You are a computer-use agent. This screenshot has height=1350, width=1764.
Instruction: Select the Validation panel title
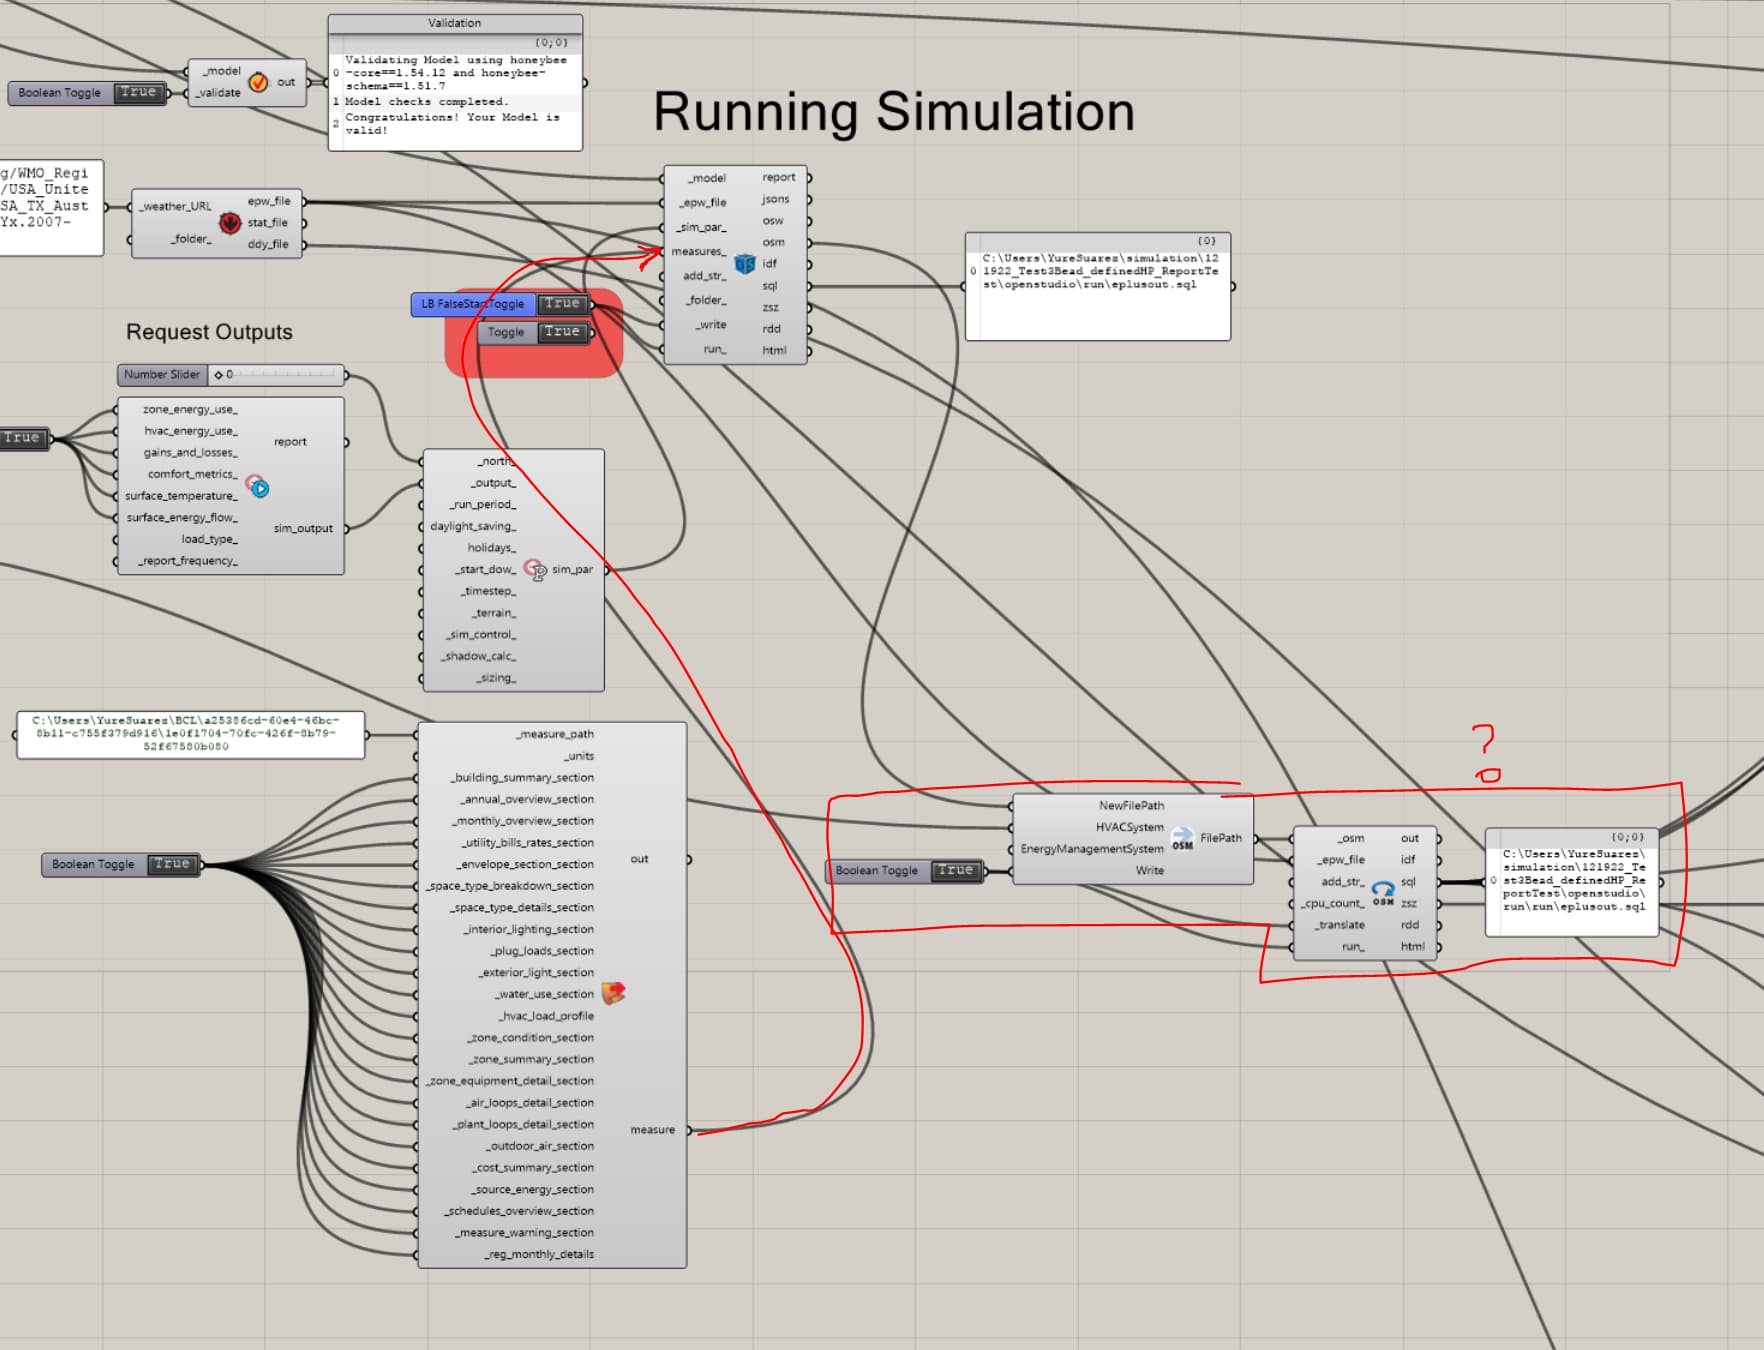coord(455,23)
